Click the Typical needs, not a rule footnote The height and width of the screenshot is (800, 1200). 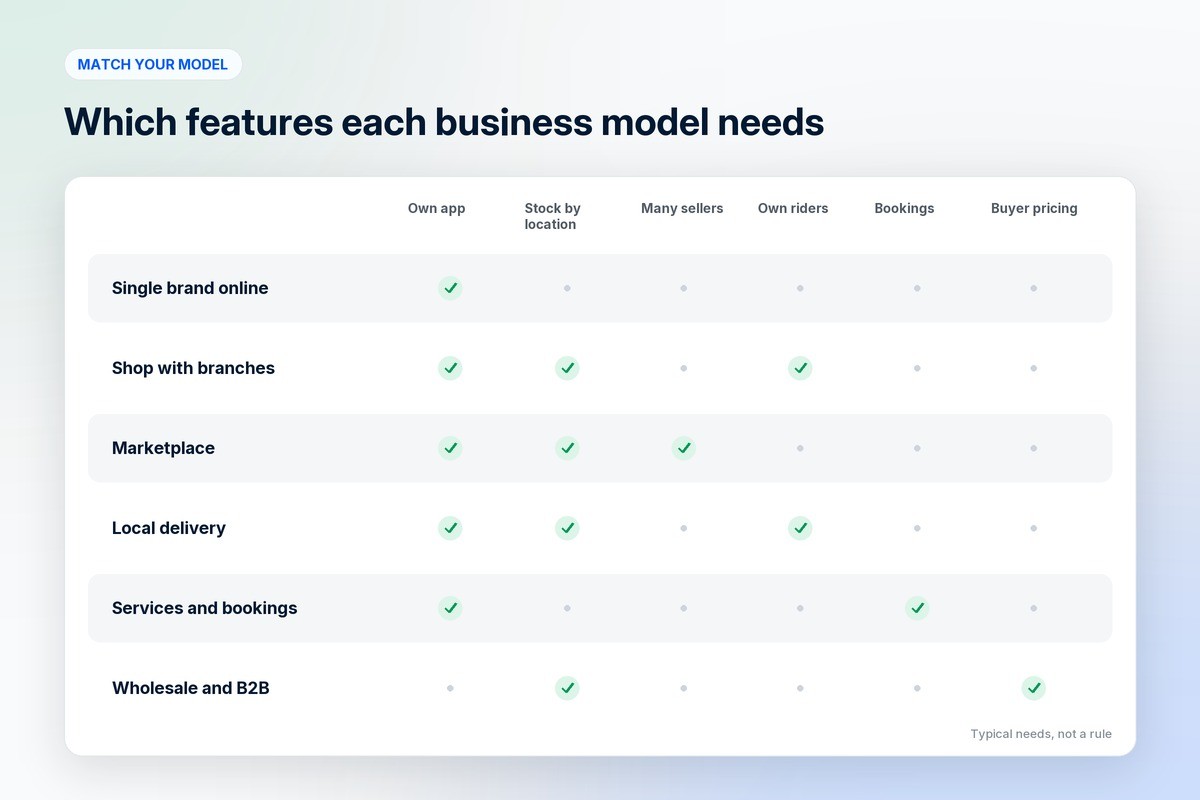click(1041, 734)
